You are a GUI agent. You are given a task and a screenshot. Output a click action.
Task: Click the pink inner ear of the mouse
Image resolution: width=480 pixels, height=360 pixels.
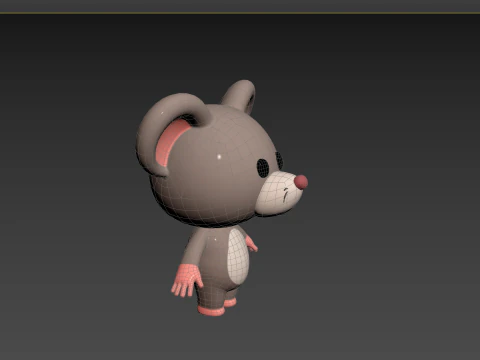[x=171, y=142]
